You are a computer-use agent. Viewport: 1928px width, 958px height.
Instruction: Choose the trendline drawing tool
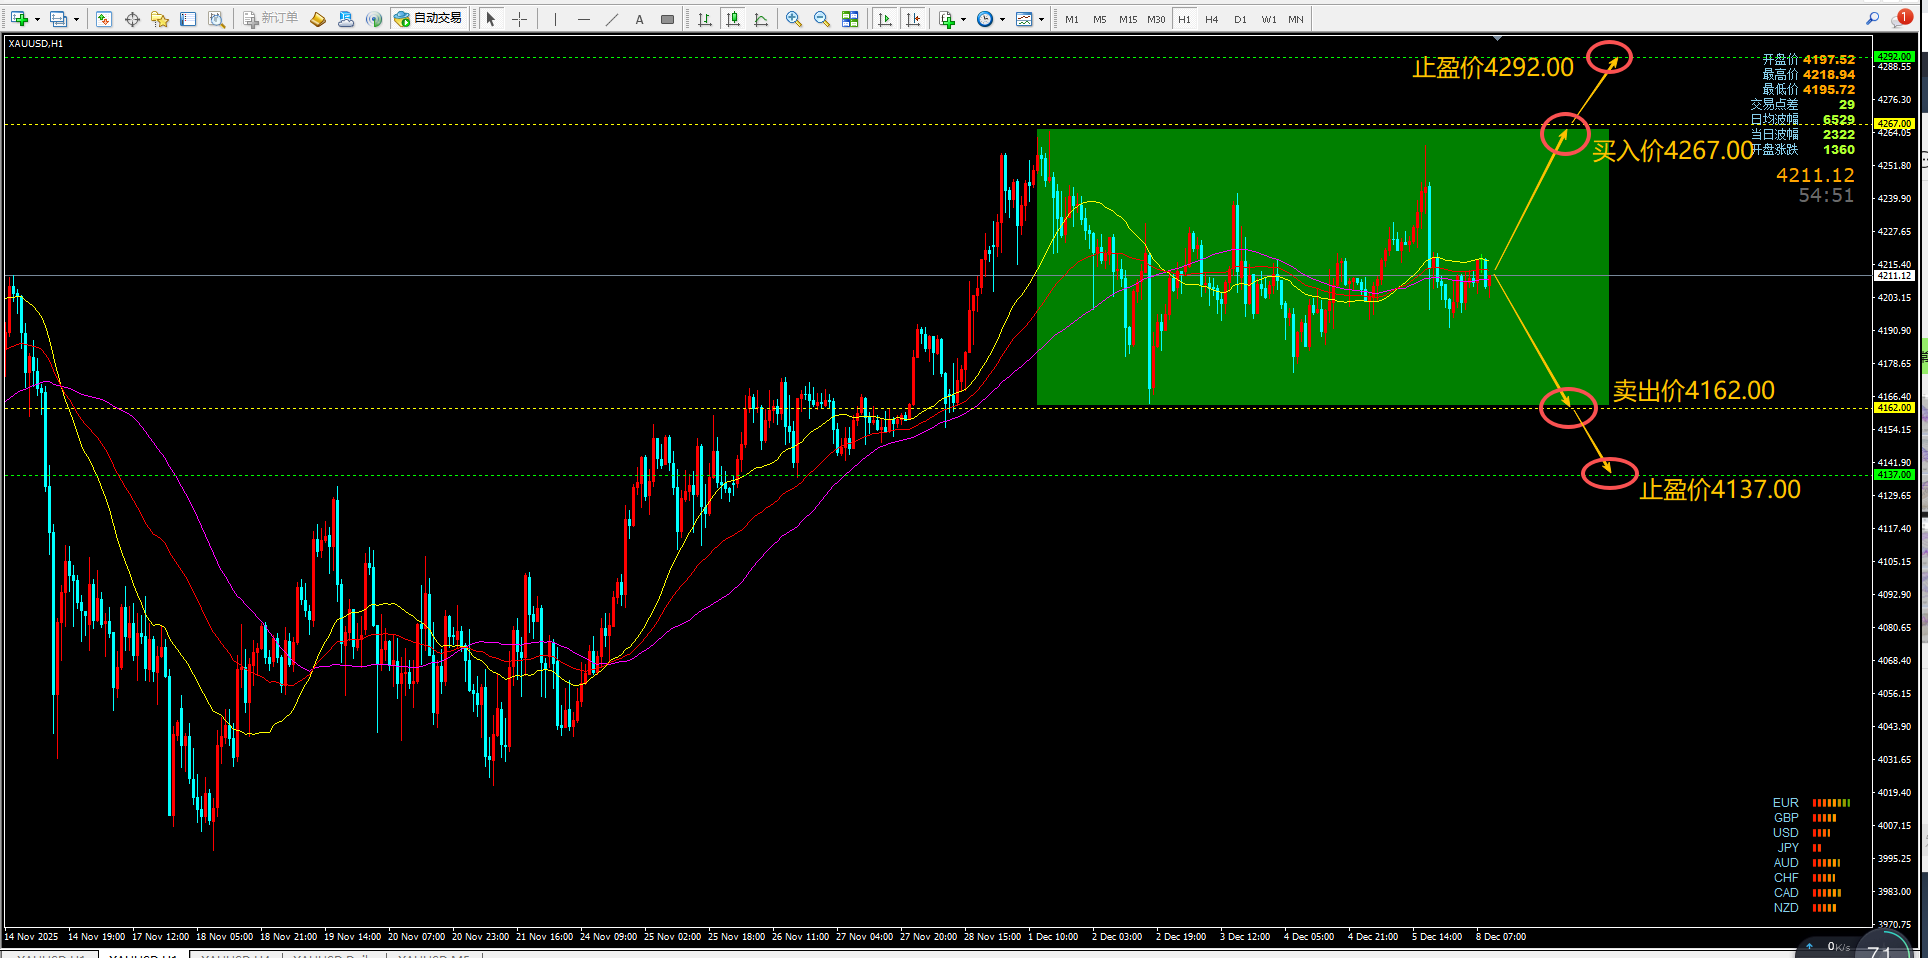tap(612, 19)
